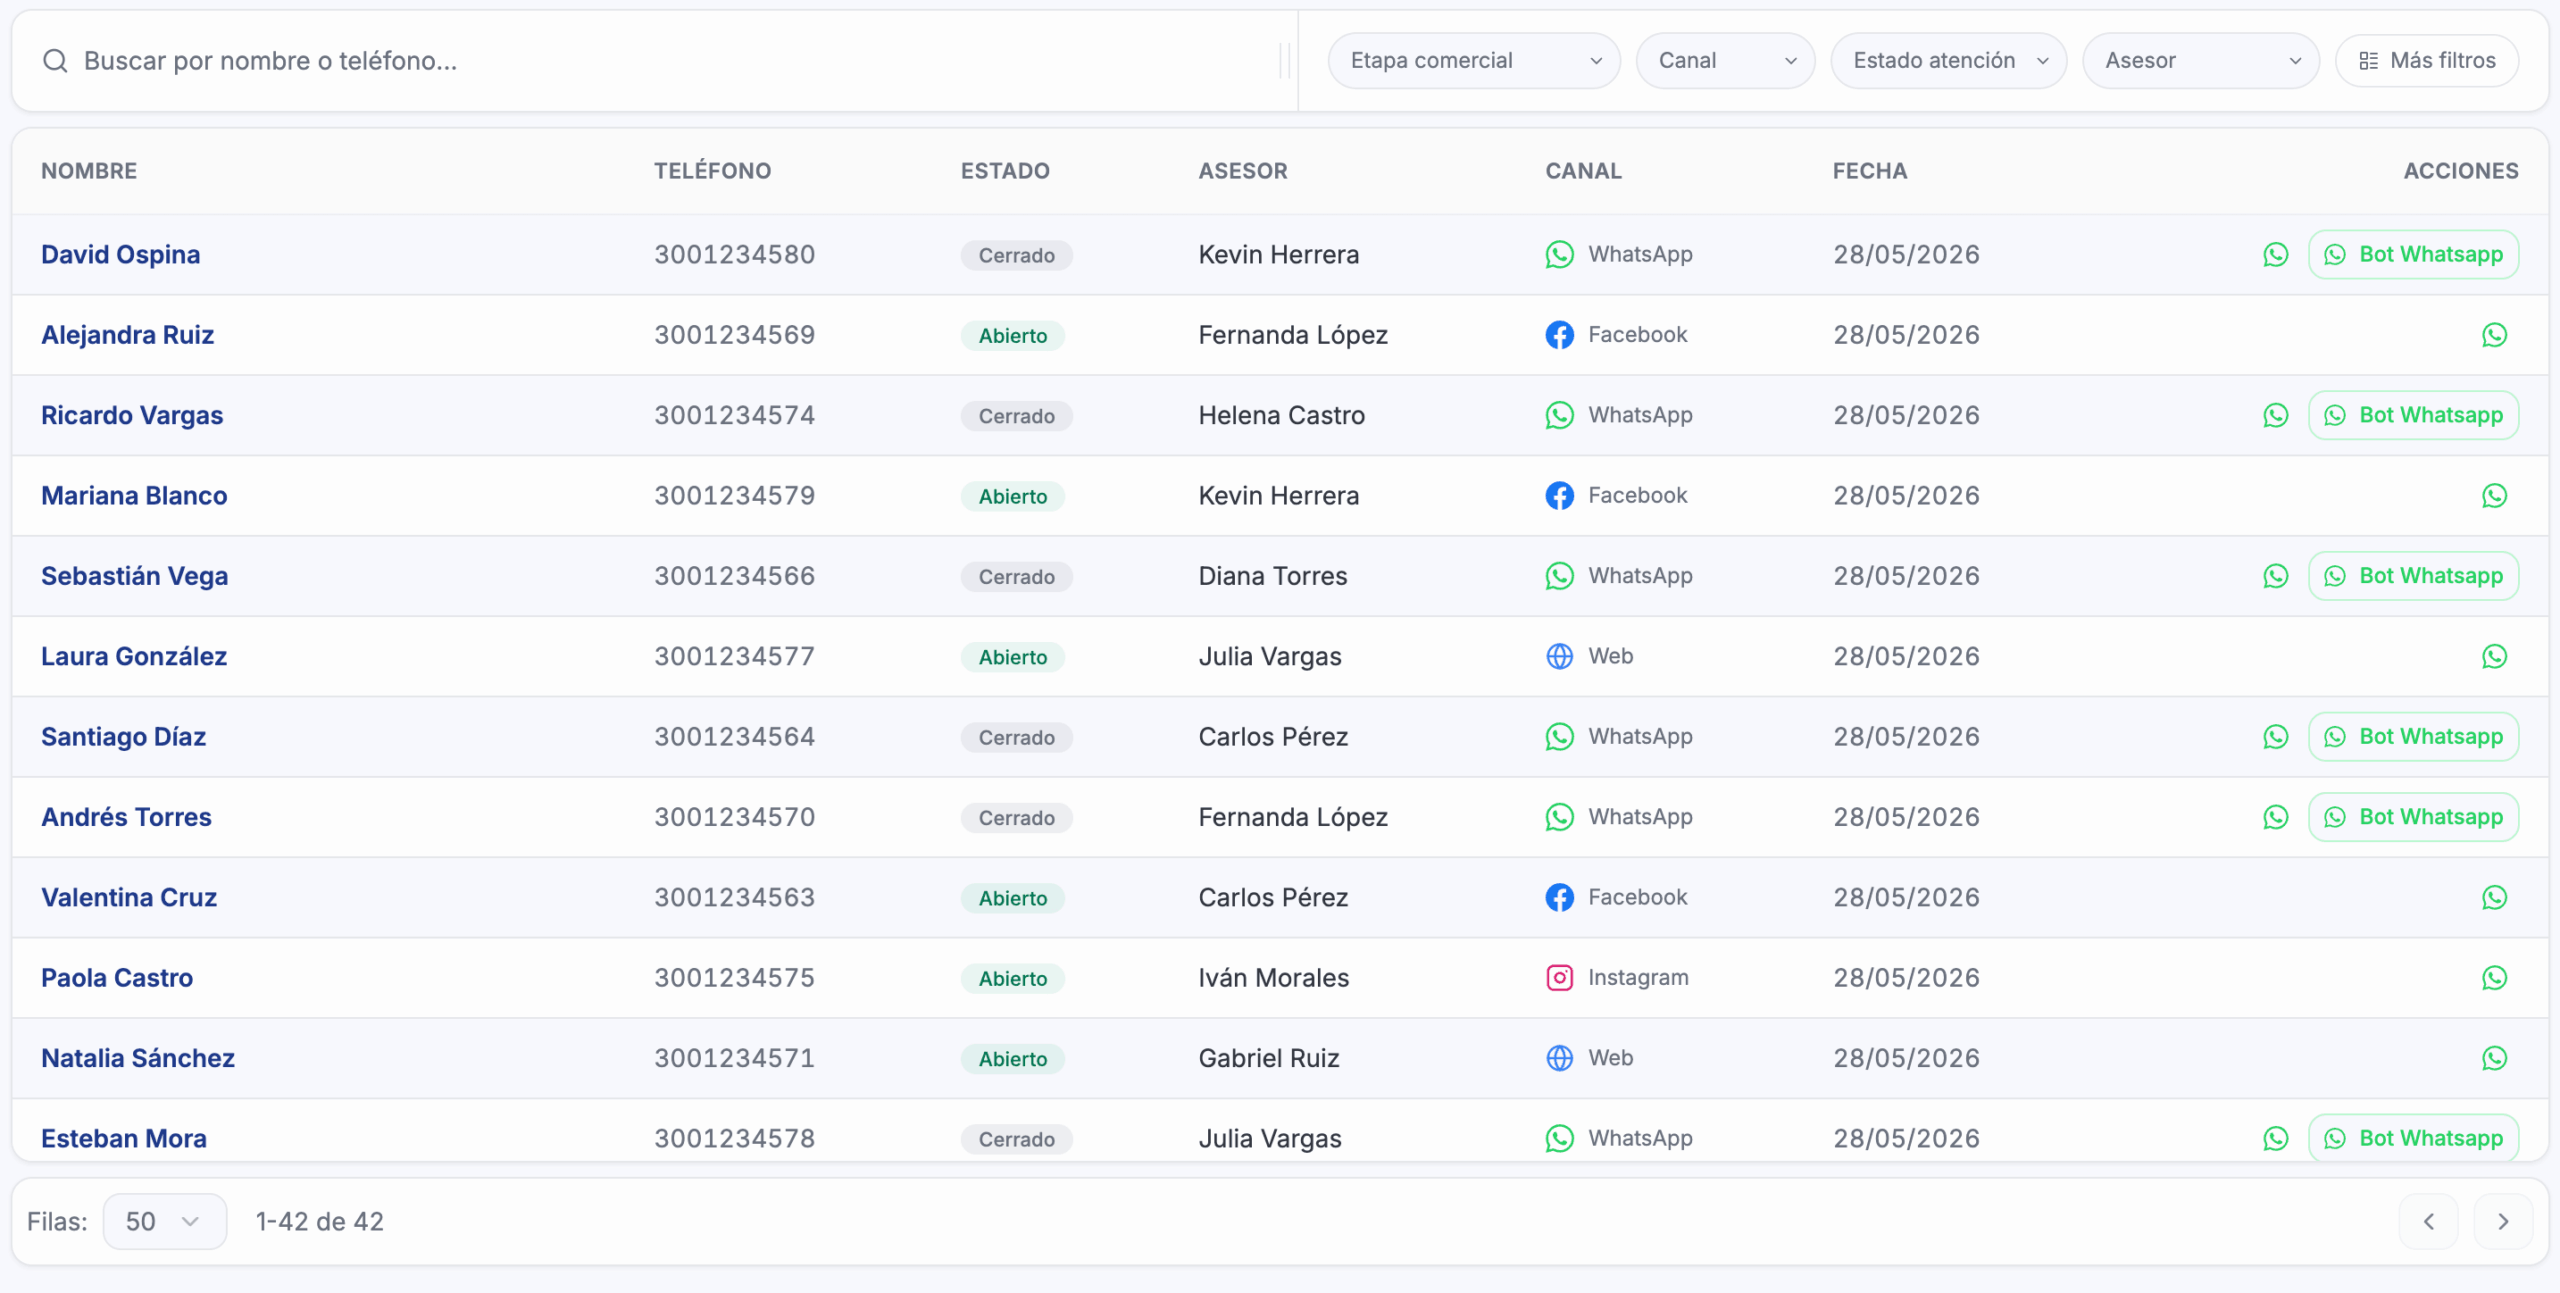The image size is (2560, 1293).
Task: Click WhatsApp icon in Sebastián Vega's actions
Action: click(2275, 576)
